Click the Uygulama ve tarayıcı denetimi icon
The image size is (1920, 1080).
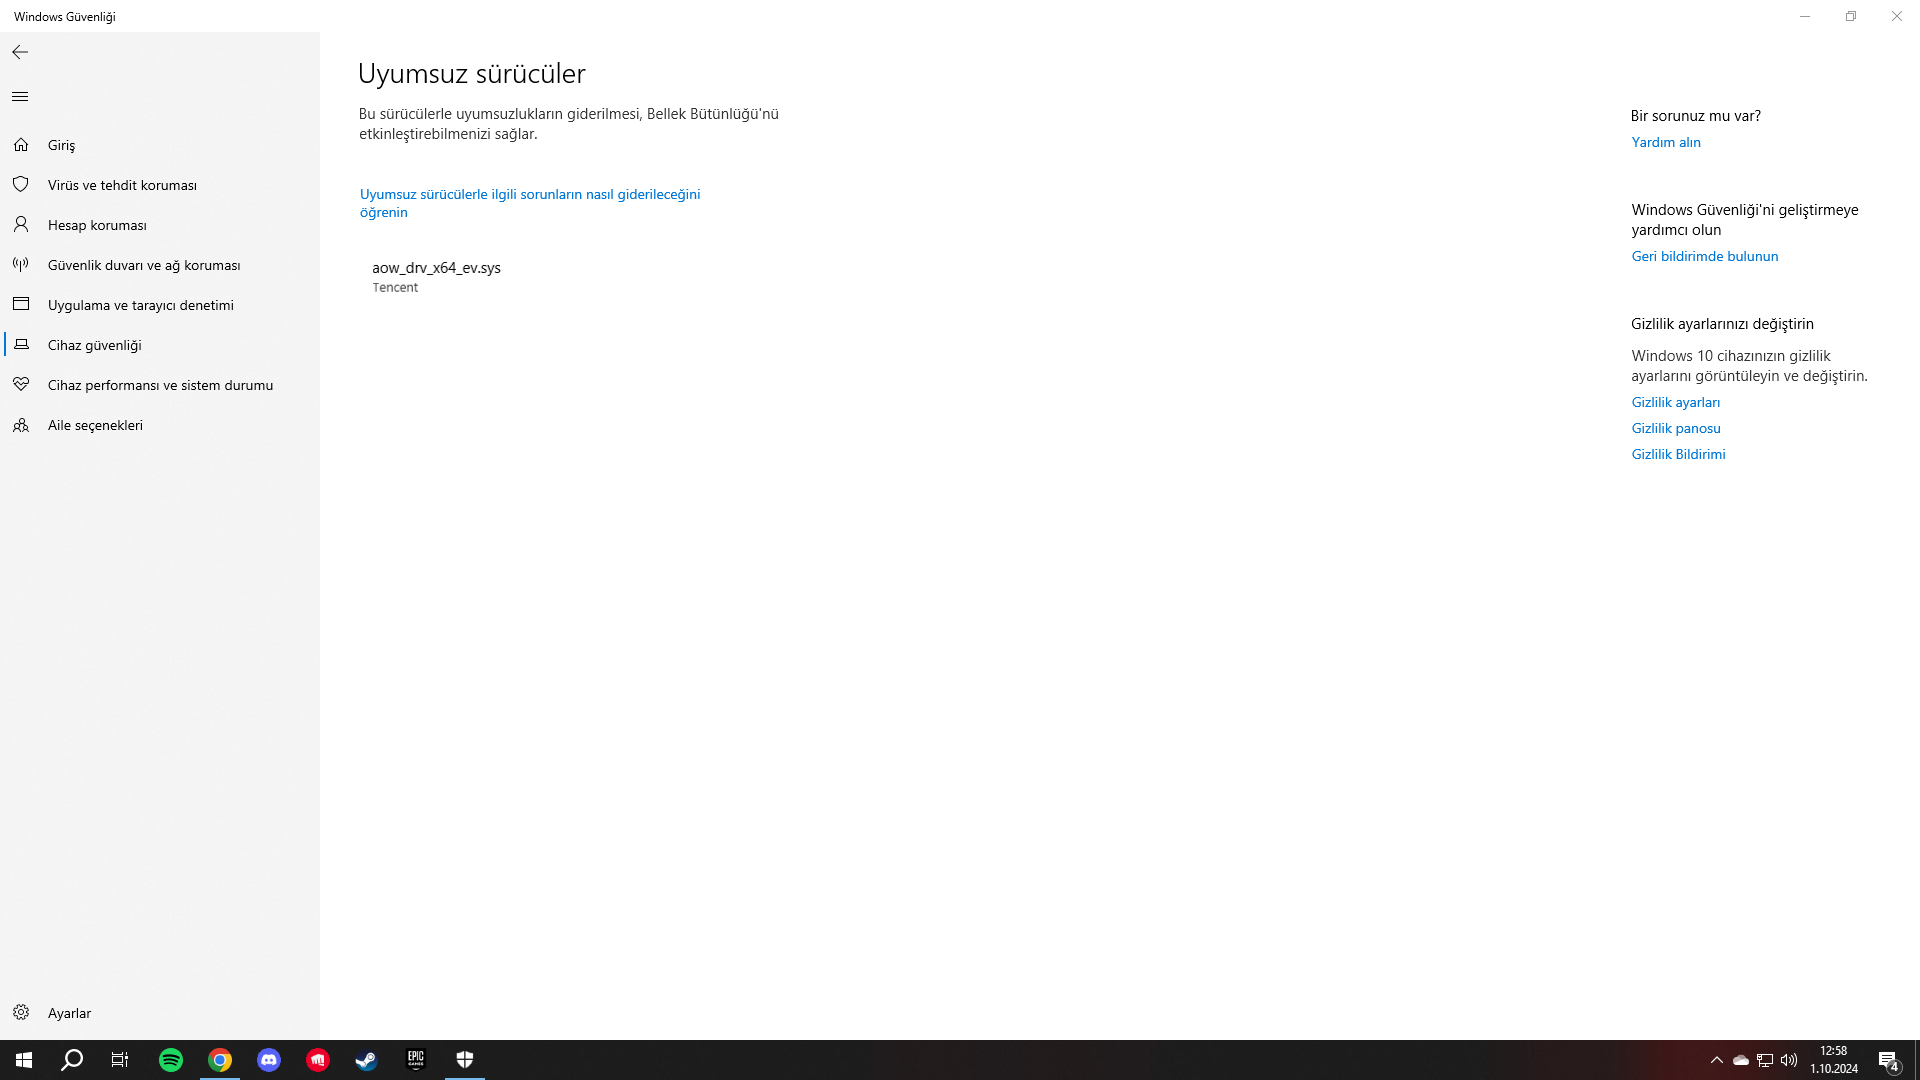[21, 304]
